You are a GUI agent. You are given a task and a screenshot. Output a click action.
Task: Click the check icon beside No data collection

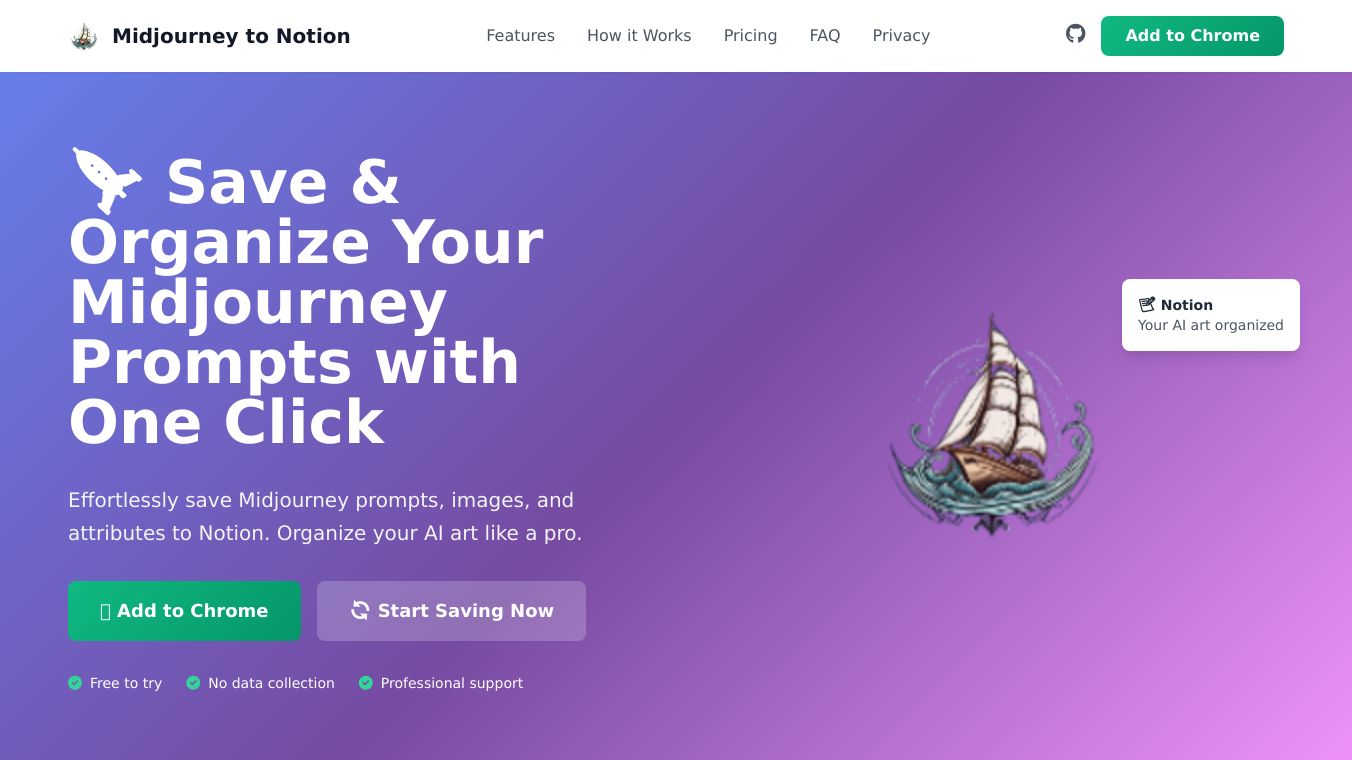(193, 683)
